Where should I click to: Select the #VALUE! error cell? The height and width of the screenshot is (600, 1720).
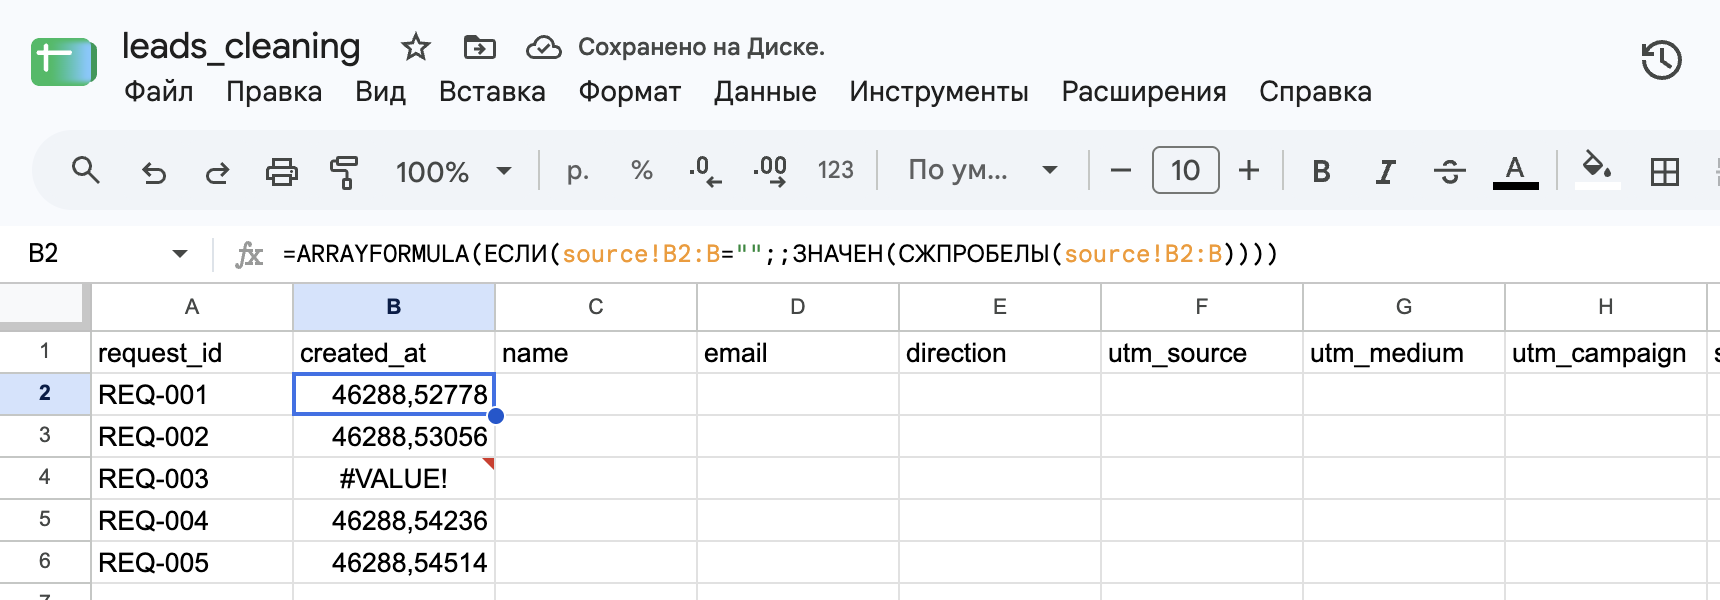click(394, 479)
